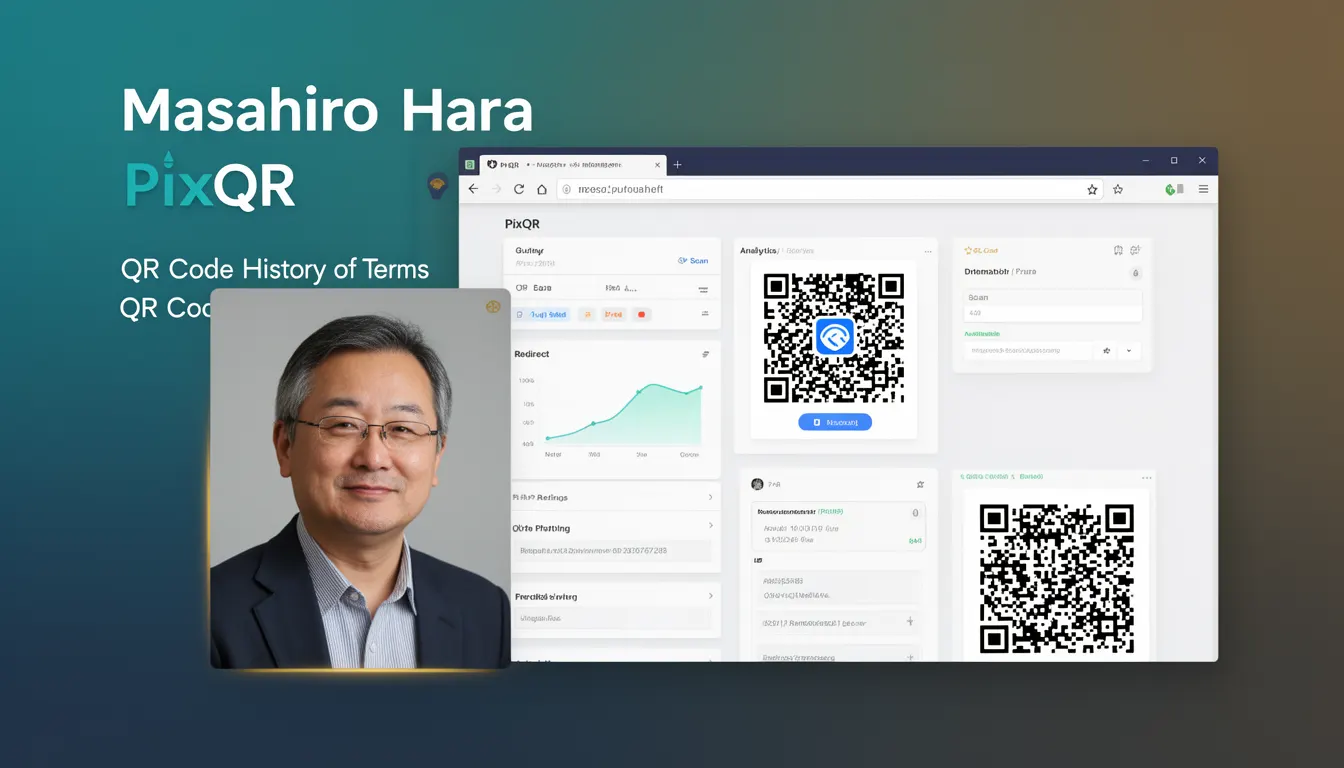
Task: Click star icon in lower middle card header
Action: pos(920,484)
